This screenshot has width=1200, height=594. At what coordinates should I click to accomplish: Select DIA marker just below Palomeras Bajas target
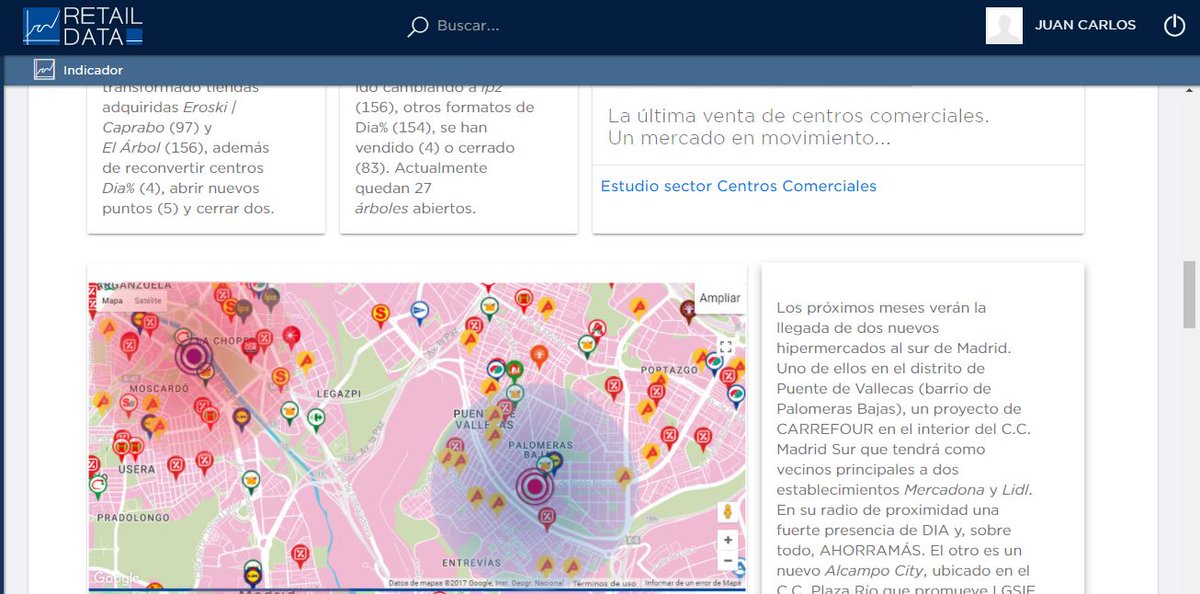[547, 518]
